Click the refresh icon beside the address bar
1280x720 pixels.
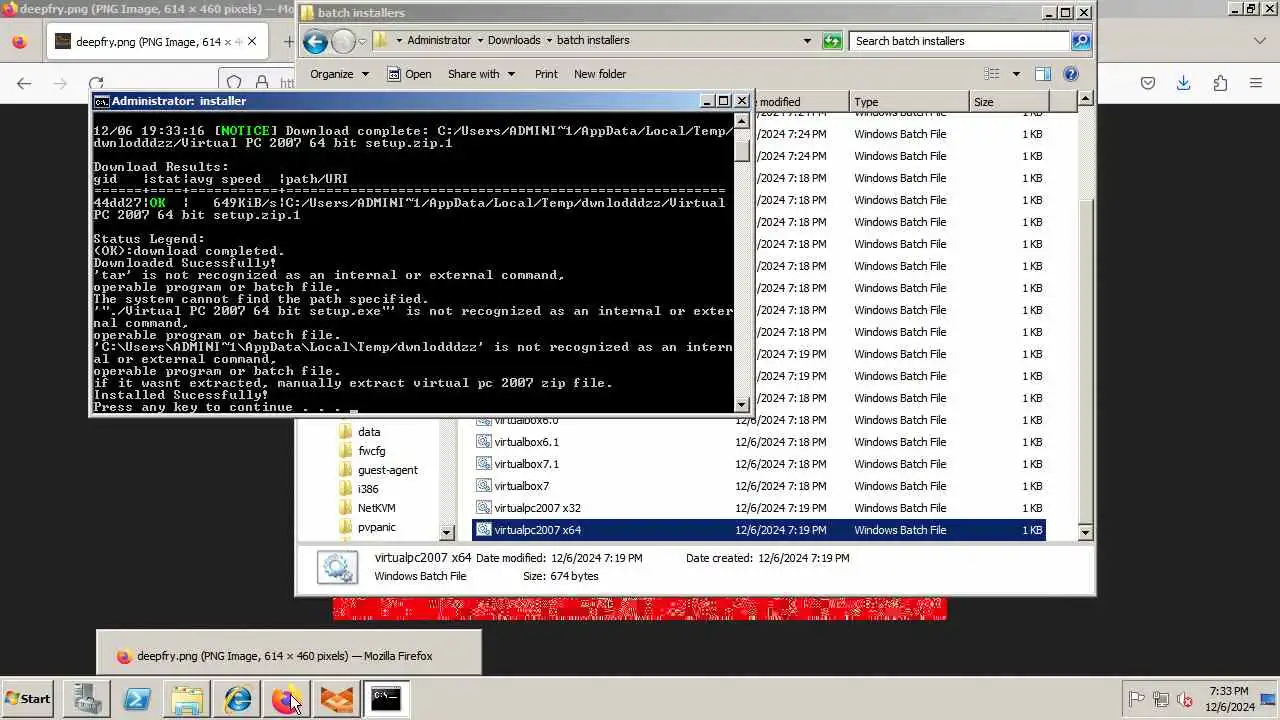(832, 41)
